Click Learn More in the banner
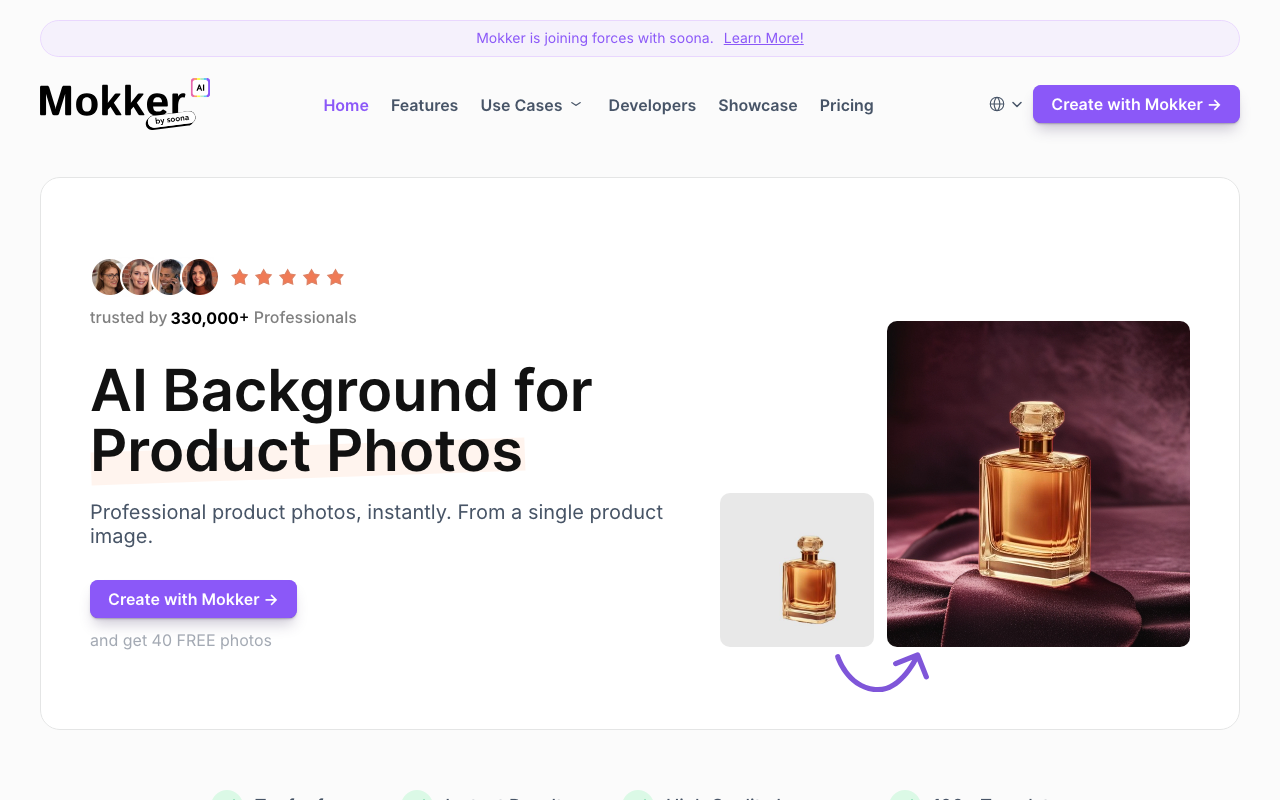The height and width of the screenshot is (800, 1280). 764,38
